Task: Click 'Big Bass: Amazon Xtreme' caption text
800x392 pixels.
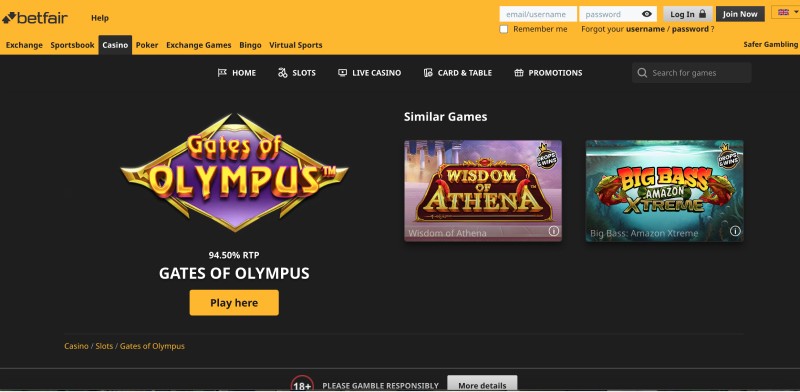Action: (644, 233)
